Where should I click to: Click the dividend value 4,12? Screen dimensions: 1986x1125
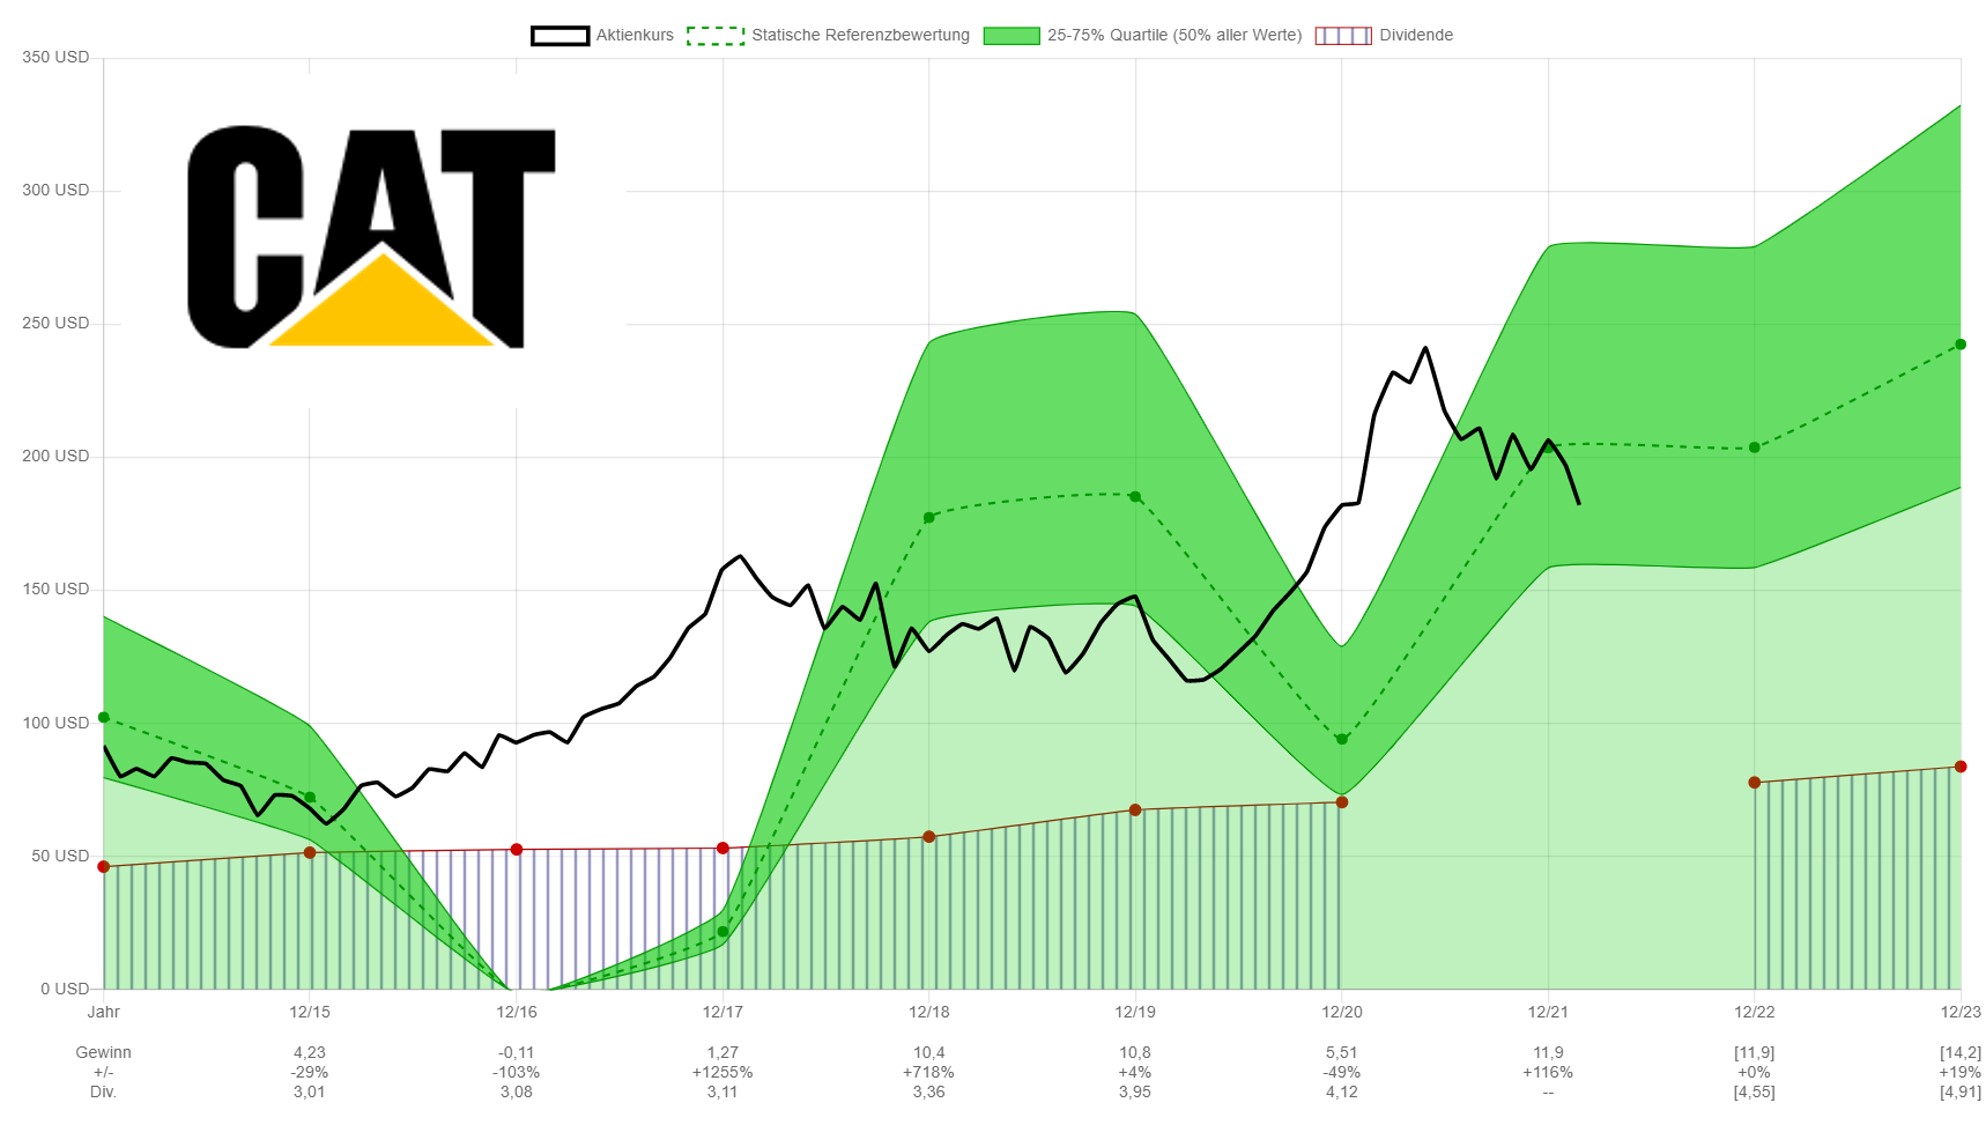pyautogui.click(x=1342, y=1092)
